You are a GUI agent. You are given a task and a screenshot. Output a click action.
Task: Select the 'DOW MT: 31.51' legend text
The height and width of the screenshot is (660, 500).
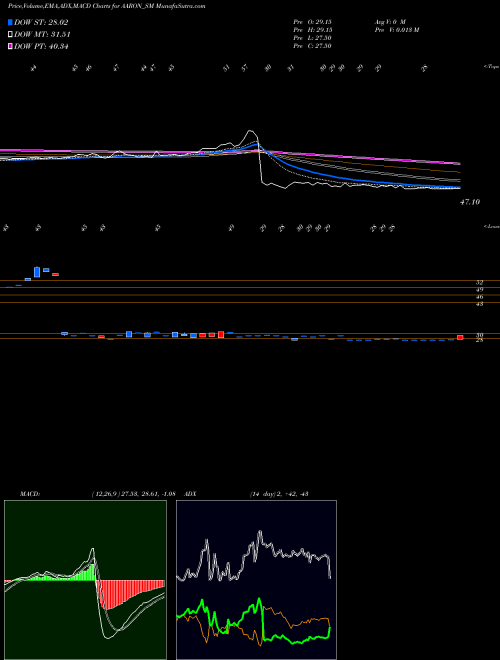click(x=42, y=35)
